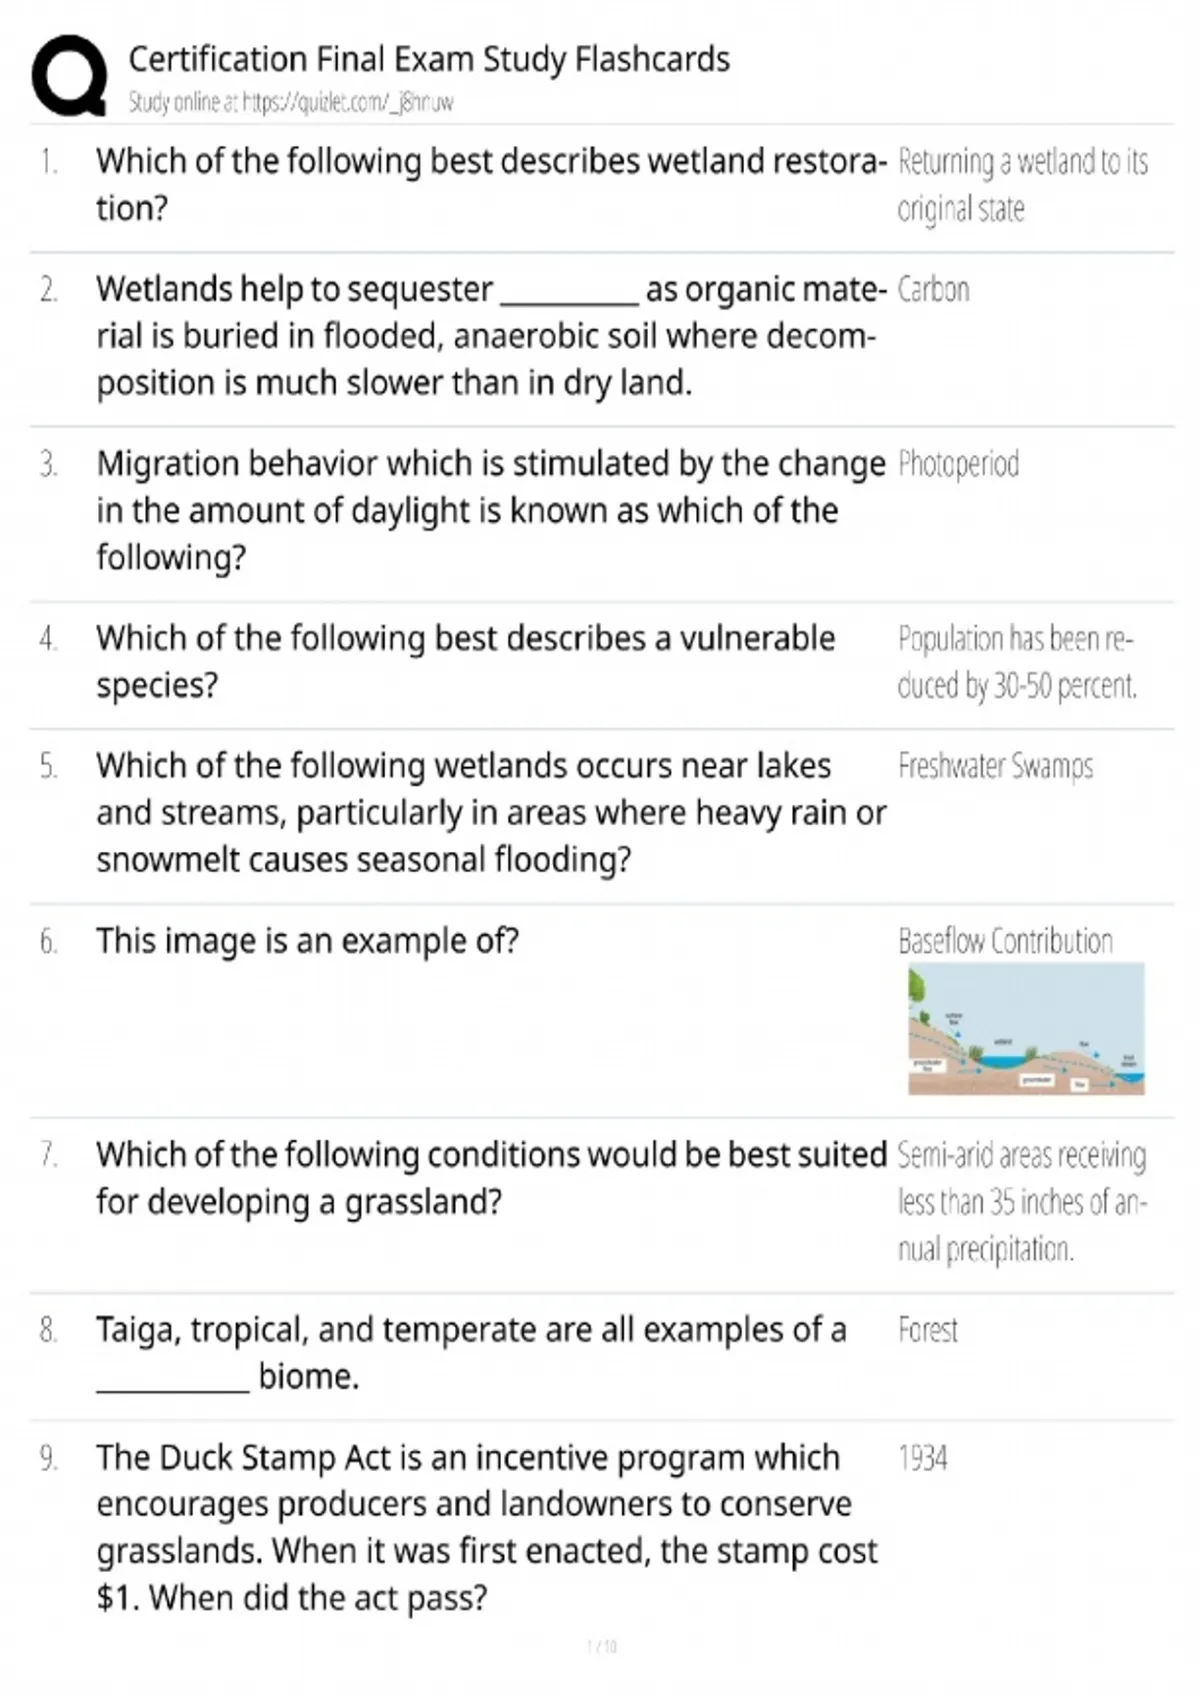Select answer 'Population has been reduced by 30-50 percent'
Viewport: 1200px width, 1700px height.
(1017, 662)
